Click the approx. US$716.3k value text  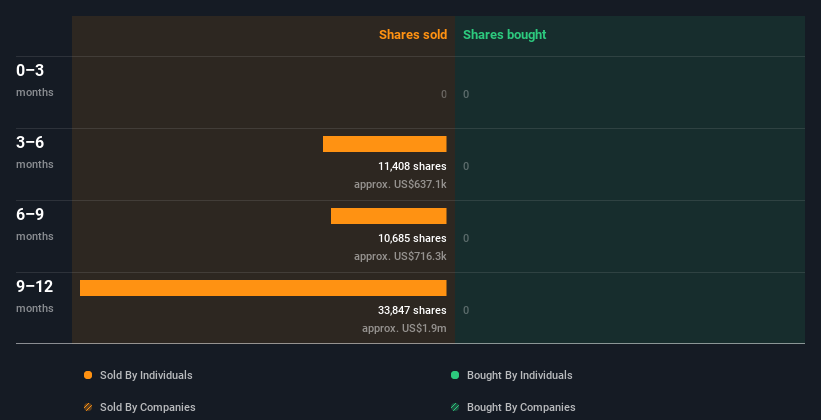(400, 257)
